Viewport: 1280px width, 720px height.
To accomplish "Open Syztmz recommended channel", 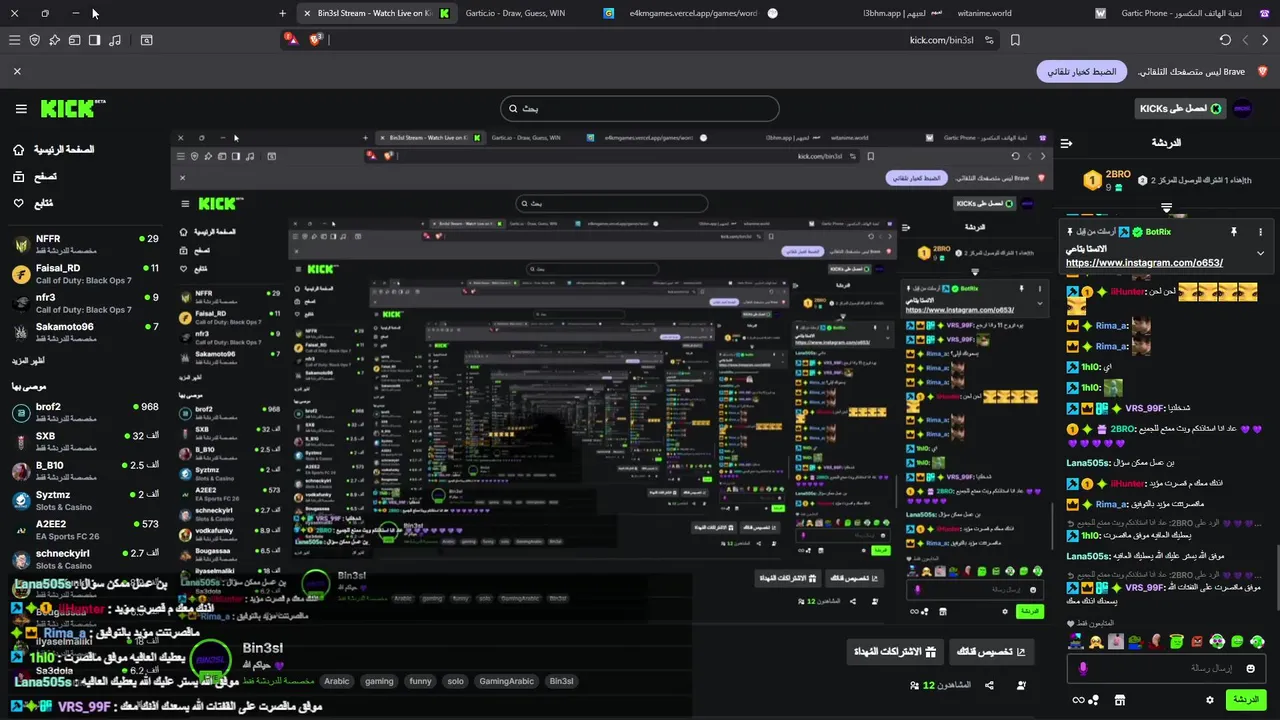I will tap(84, 500).
